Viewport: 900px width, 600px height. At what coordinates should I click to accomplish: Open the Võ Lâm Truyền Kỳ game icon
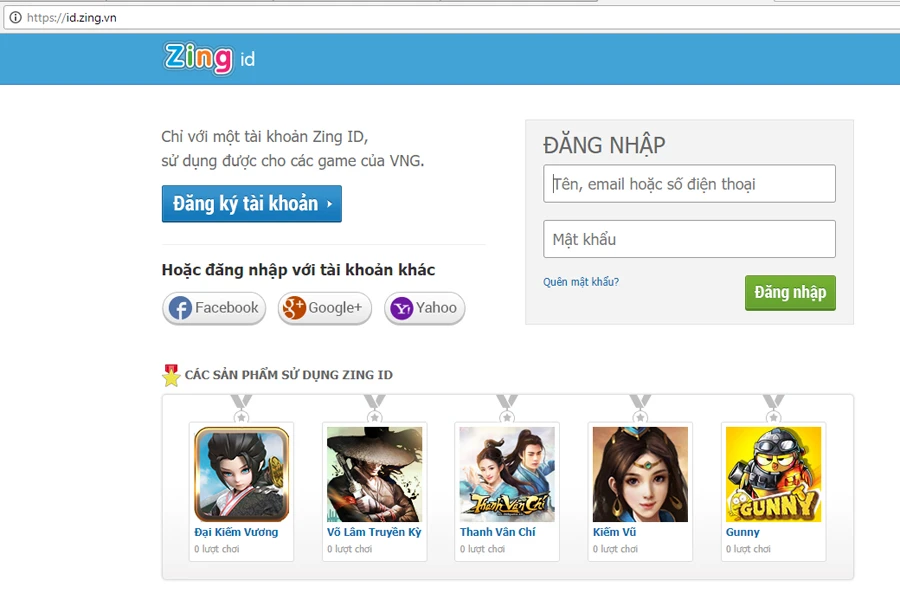pyautogui.click(x=374, y=474)
